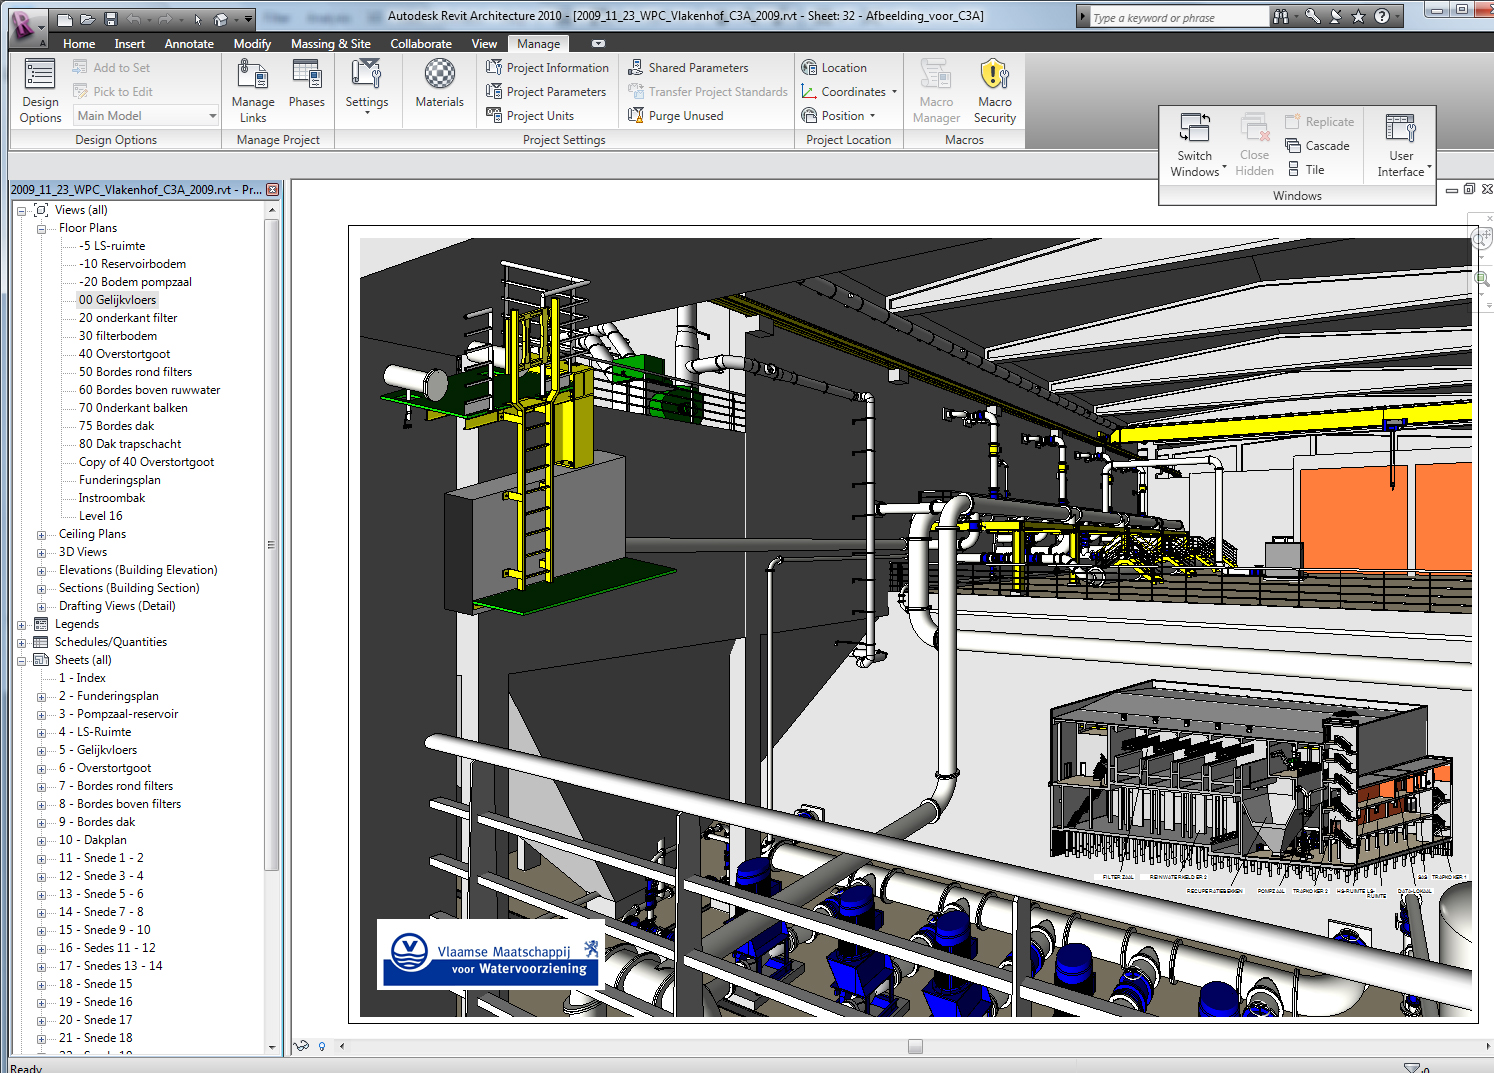Image resolution: width=1494 pixels, height=1073 pixels.
Task: Select the 40 Overstortgoot floor plan
Action: (x=125, y=354)
